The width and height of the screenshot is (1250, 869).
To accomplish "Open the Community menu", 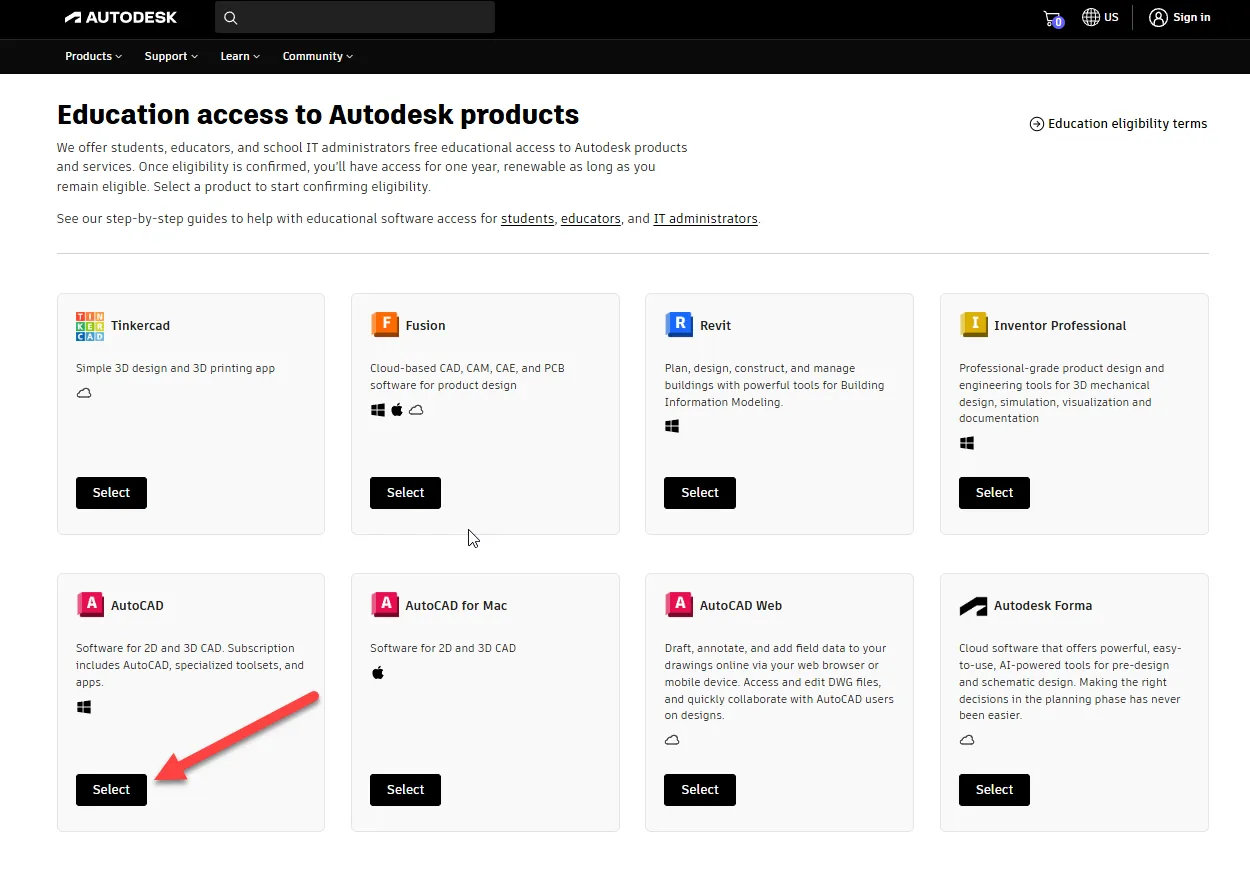I will 317,56.
